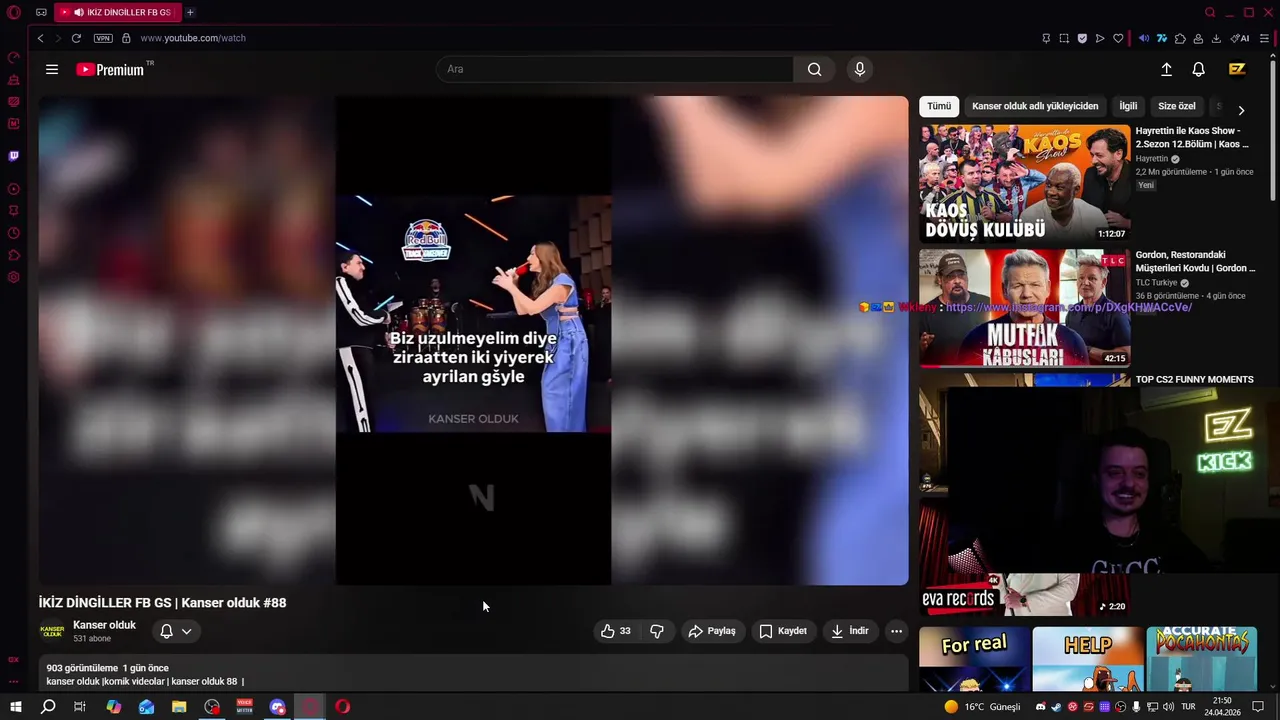The height and width of the screenshot is (720, 1280).
Task: Click the search magnifier button
Action: click(814, 69)
